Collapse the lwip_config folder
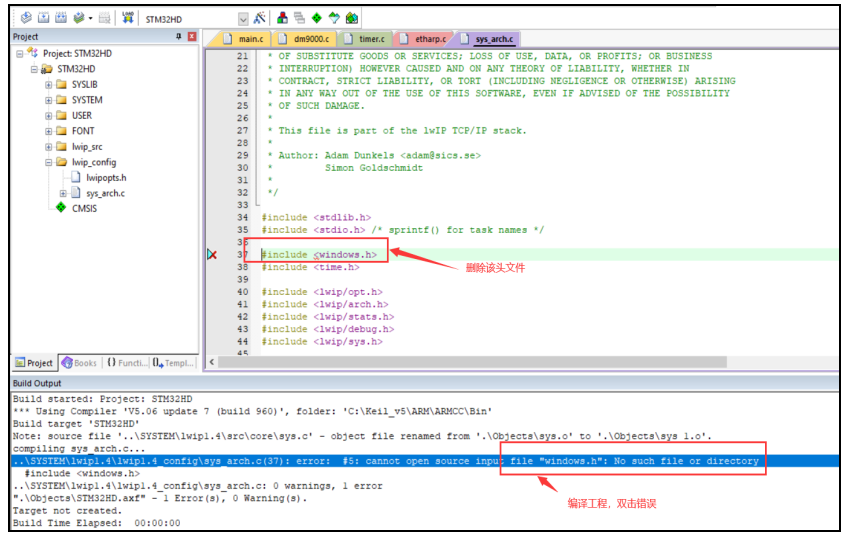The width and height of the screenshot is (852, 535). click(x=48, y=162)
